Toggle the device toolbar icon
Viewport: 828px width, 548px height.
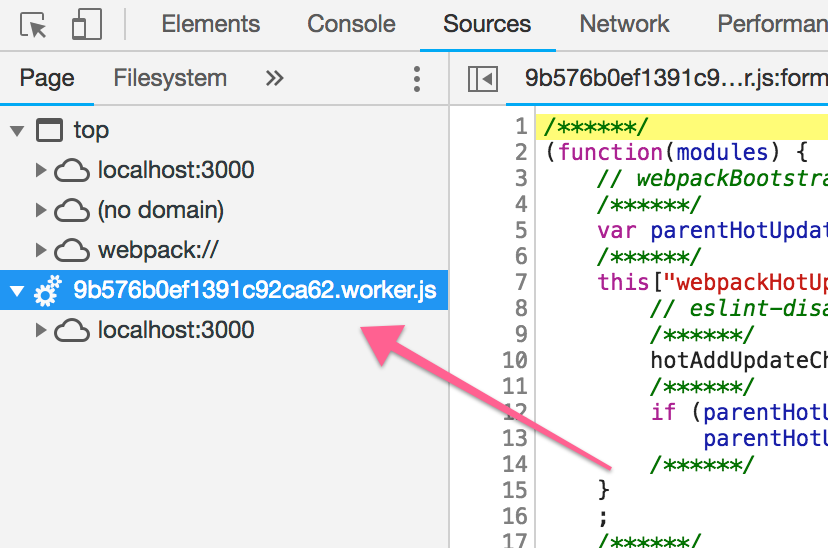[x=87, y=25]
